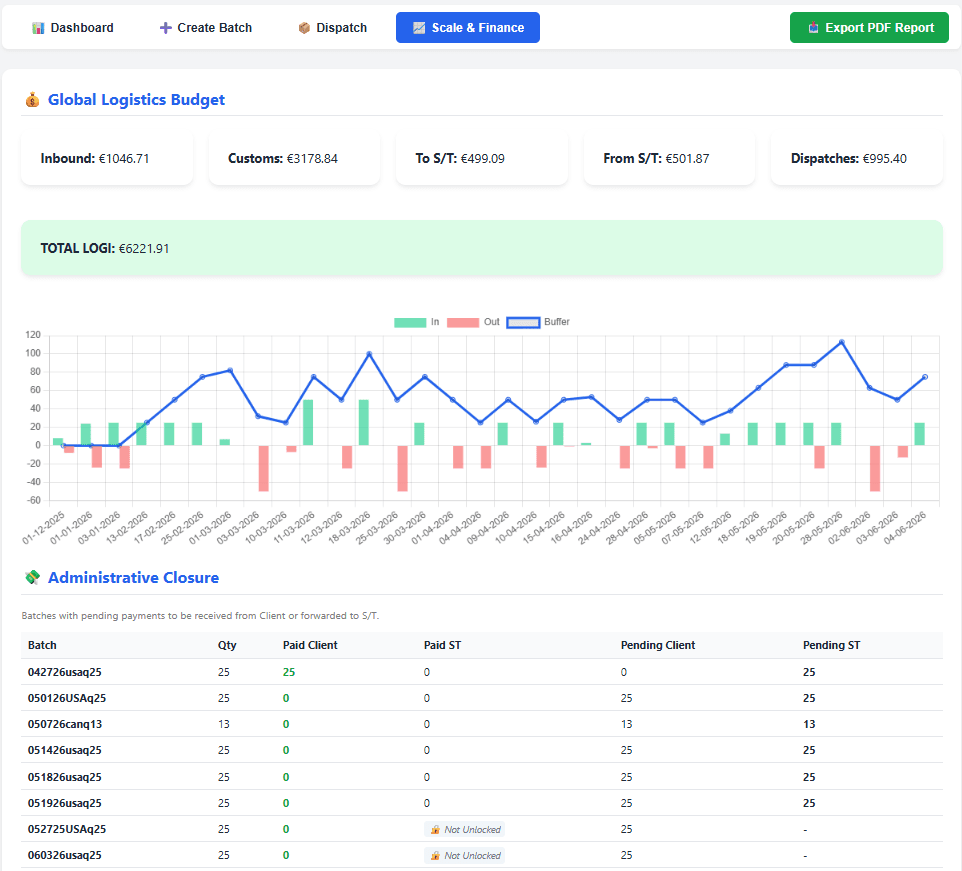Toggle the green In legend swatch
The image size is (962, 871).
pyautogui.click(x=410, y=323)
